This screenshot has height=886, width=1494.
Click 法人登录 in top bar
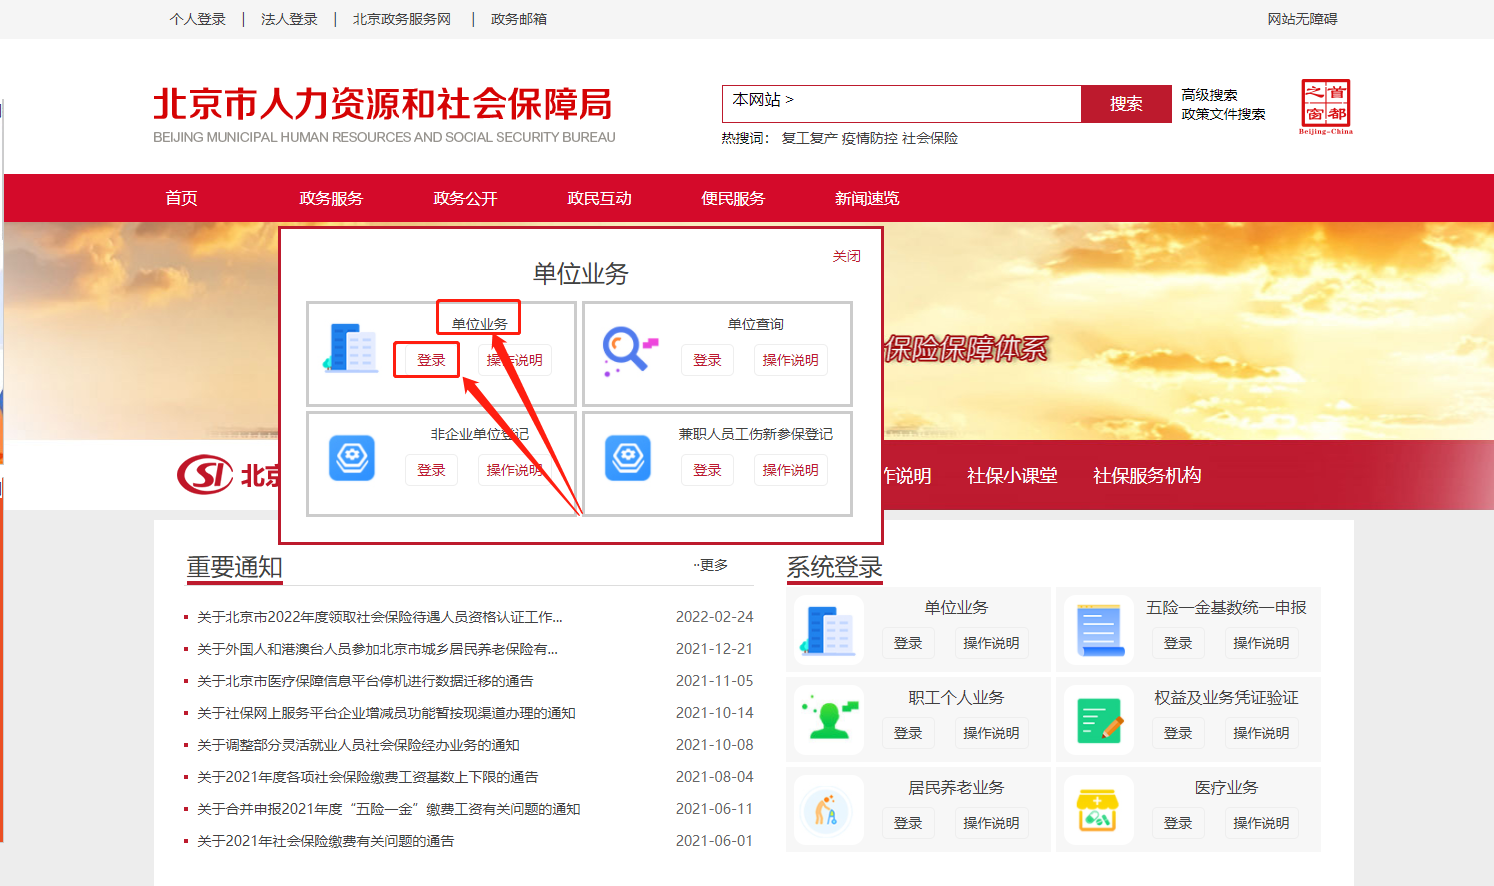[x=289, y=19]
